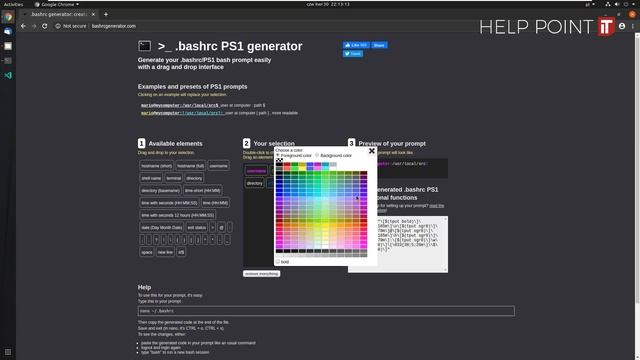Screen dimensions: 640x360
Task: Open the Chrome three-dot menu
Action: [x=632, y=26]
